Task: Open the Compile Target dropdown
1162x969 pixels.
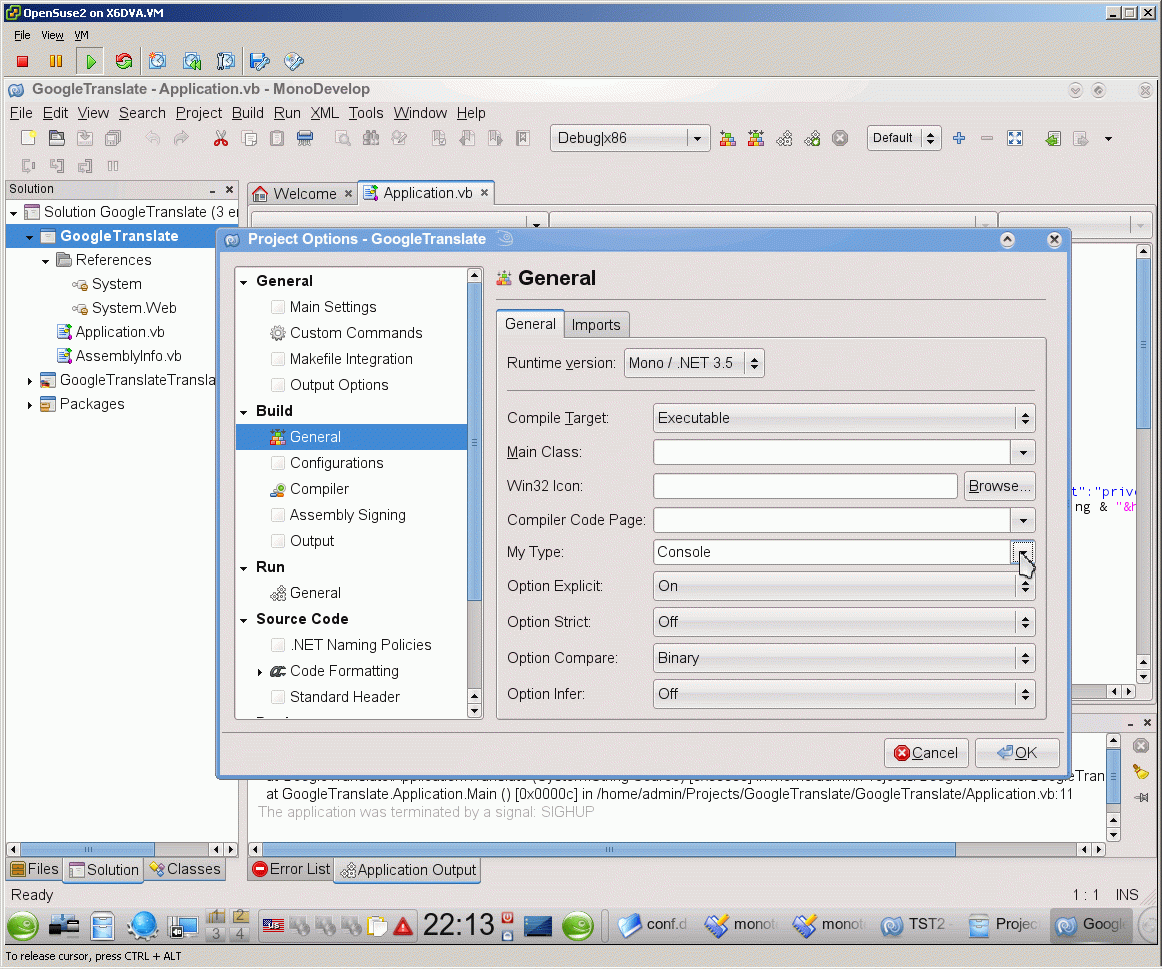Action: point(844,418)
